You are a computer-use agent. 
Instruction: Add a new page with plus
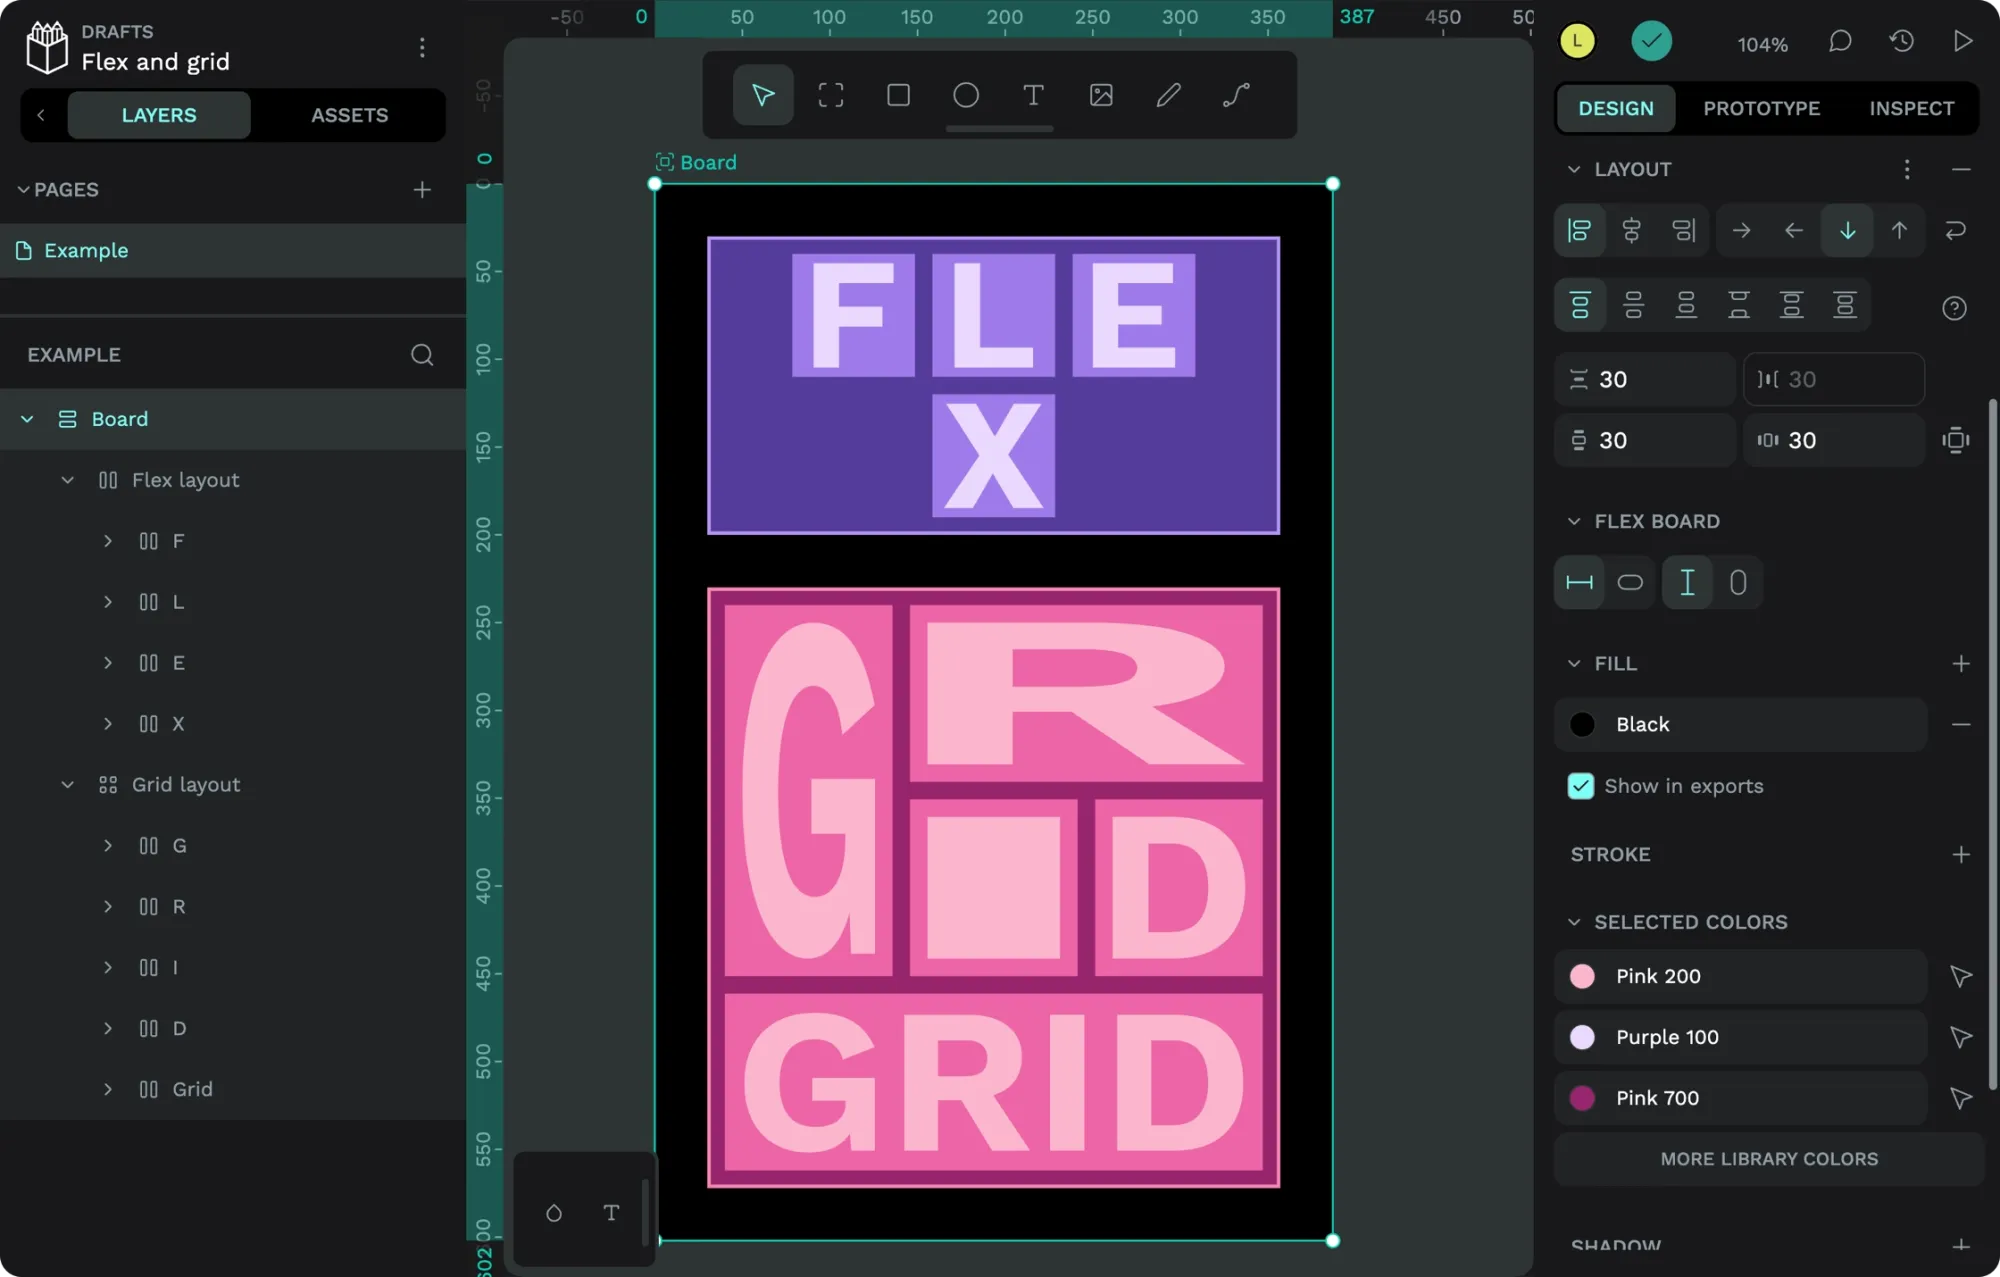(x=422, y=190)
